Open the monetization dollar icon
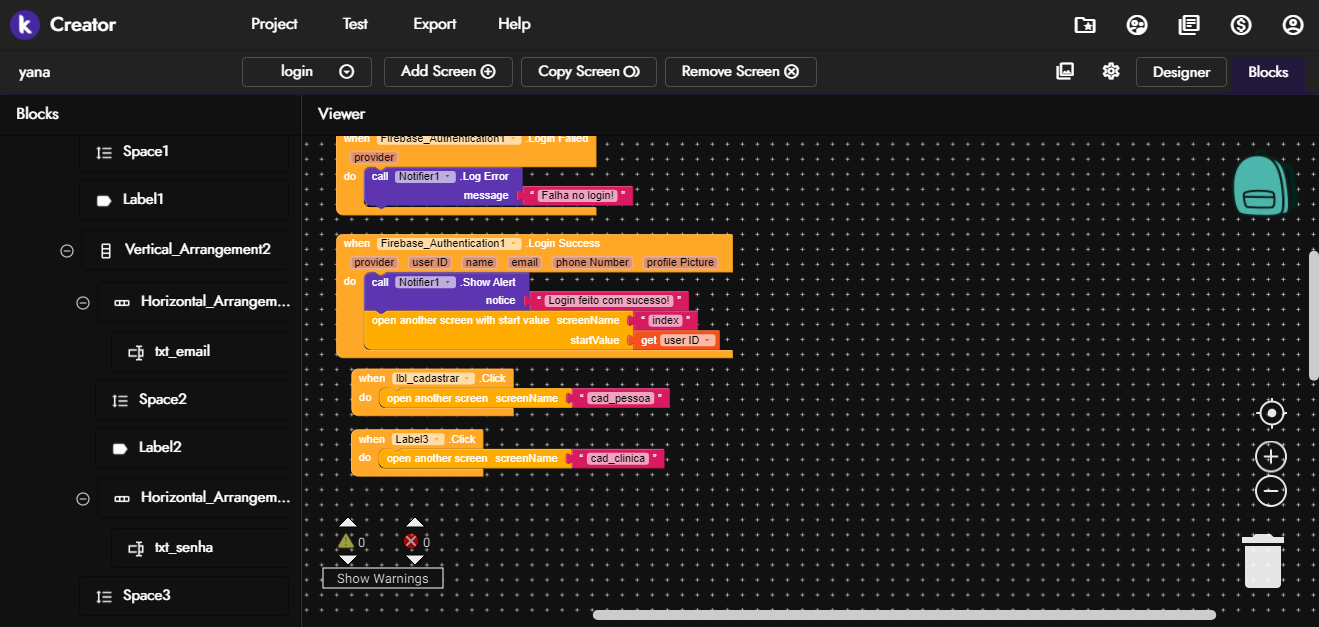Viewport: 1319px width, 627px height. pyautogui.click(x=1242, y=25)
